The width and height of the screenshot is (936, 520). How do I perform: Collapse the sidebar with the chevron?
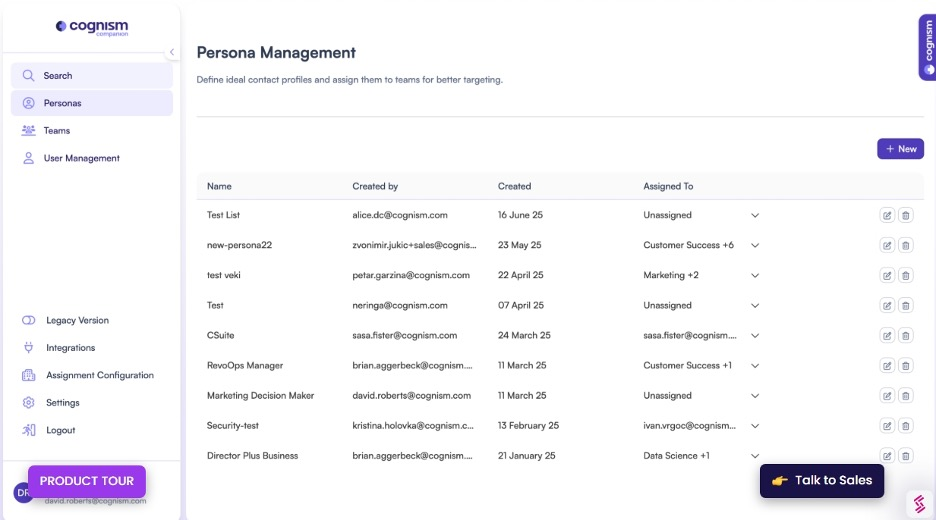click(172, 52)
